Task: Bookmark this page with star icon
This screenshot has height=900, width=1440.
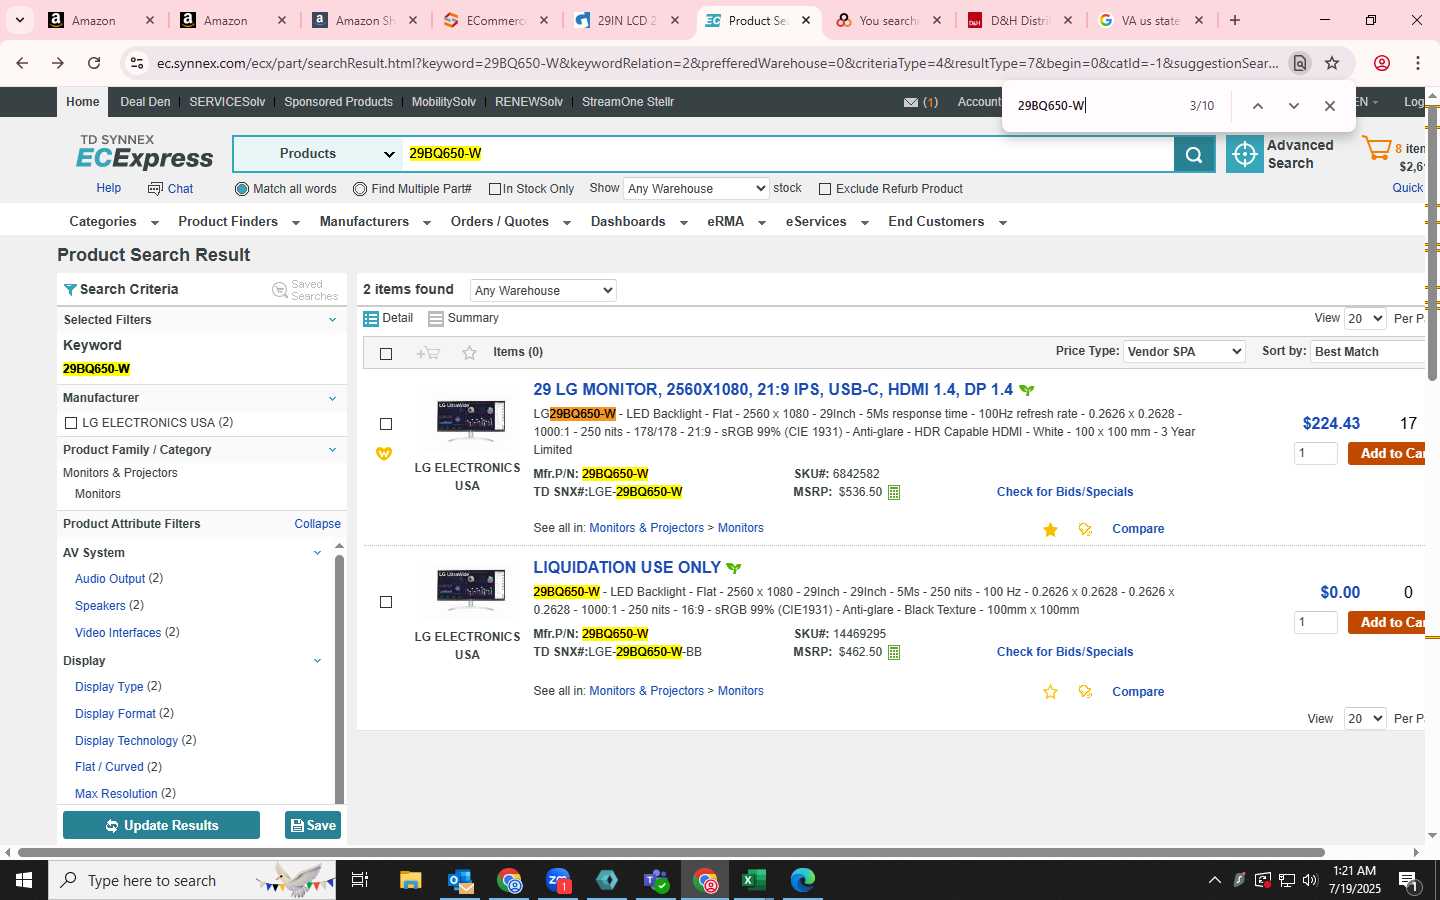Action: click(1332, 63)
